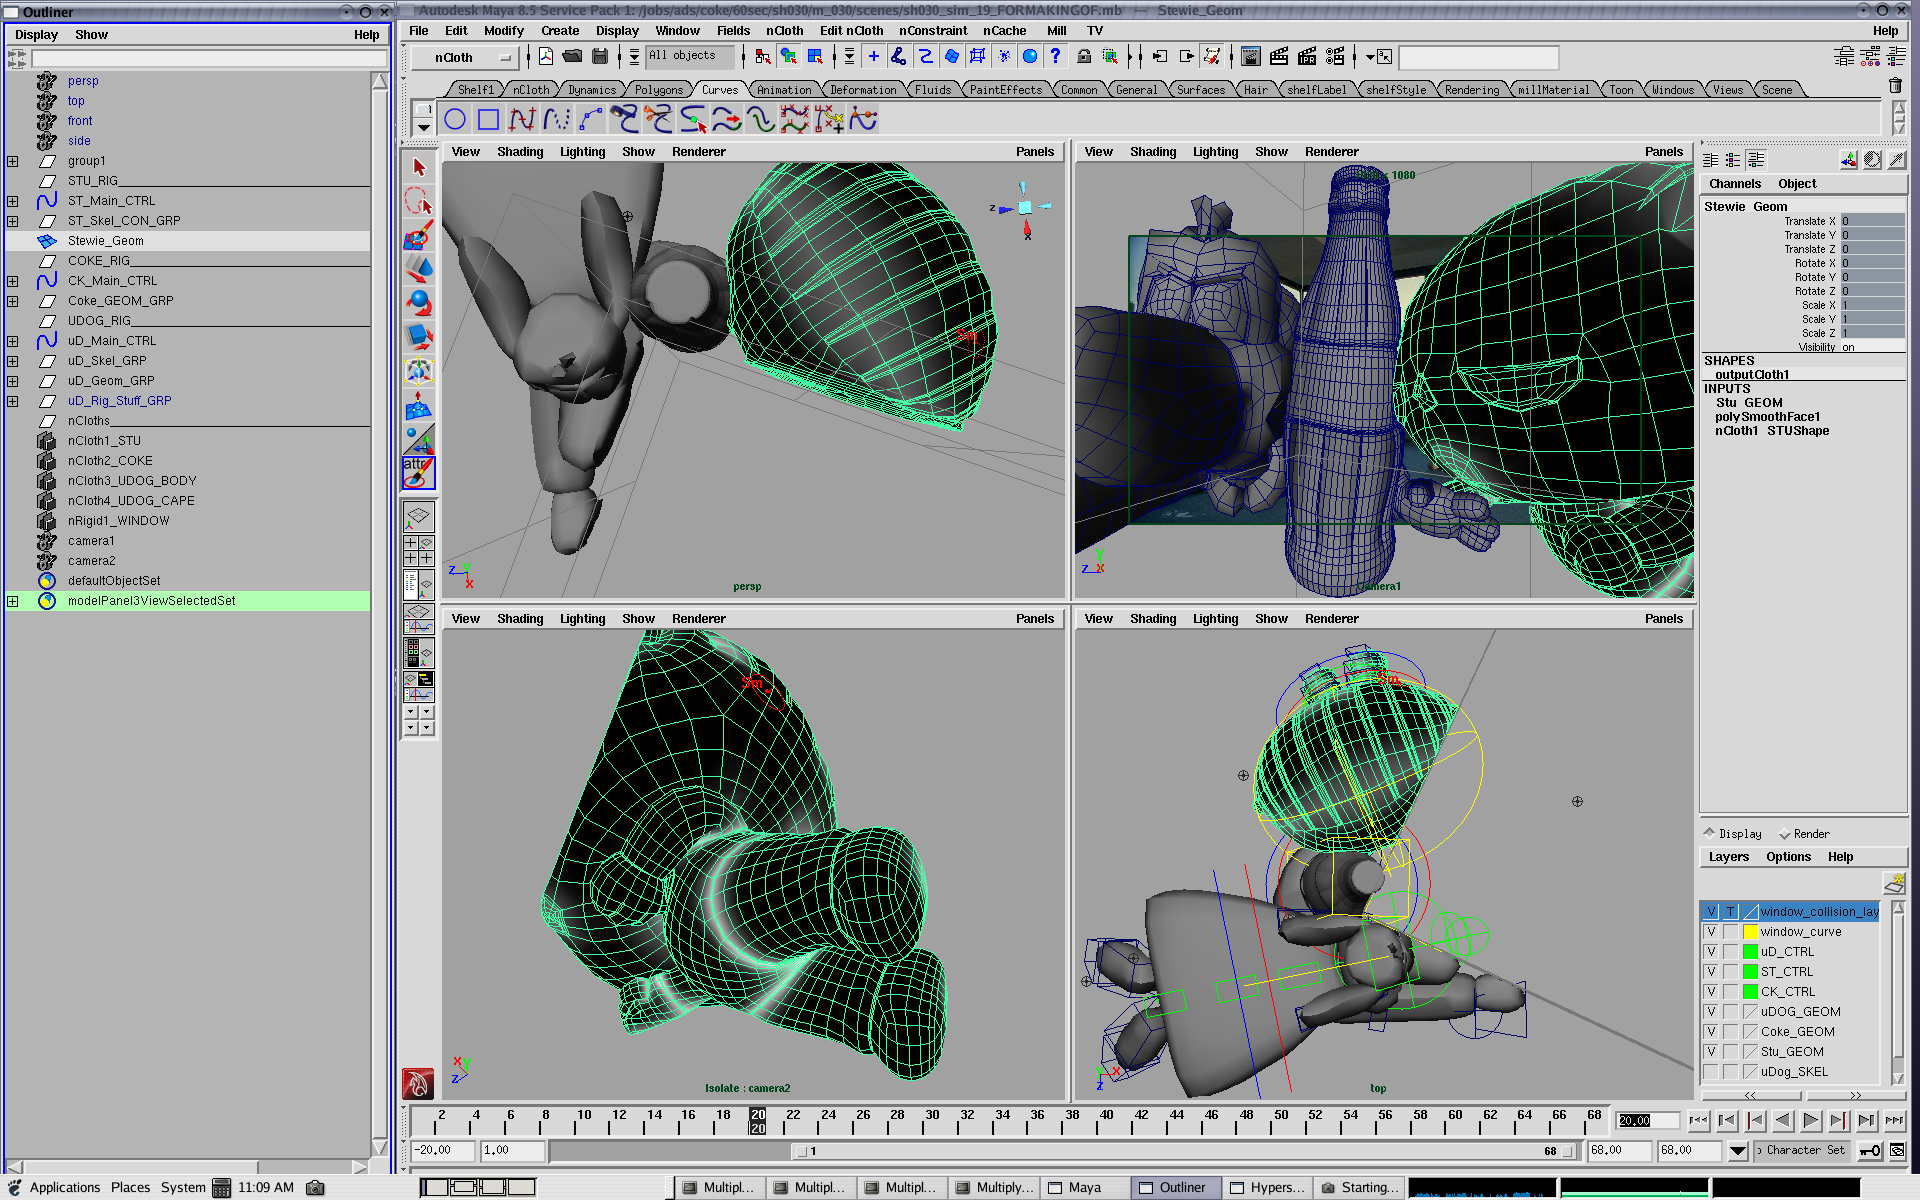This screenshot has height=1200, width=1920.
Task: Toggle visibility of uD_CTRL layer
Action: coord(1711,952)
